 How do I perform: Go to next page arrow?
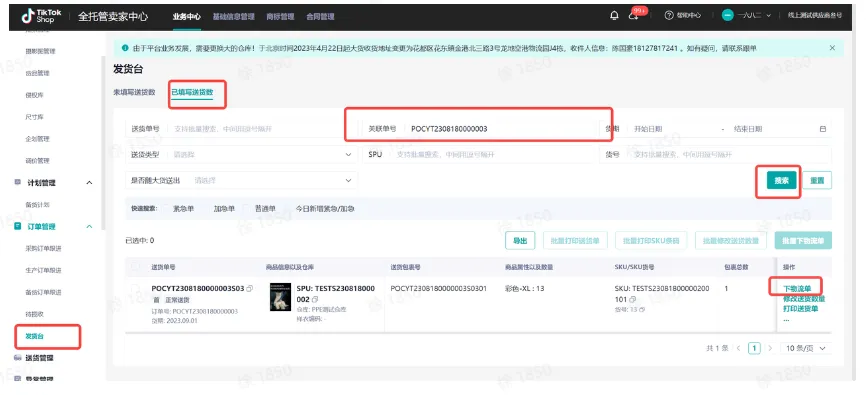[770, 348]
